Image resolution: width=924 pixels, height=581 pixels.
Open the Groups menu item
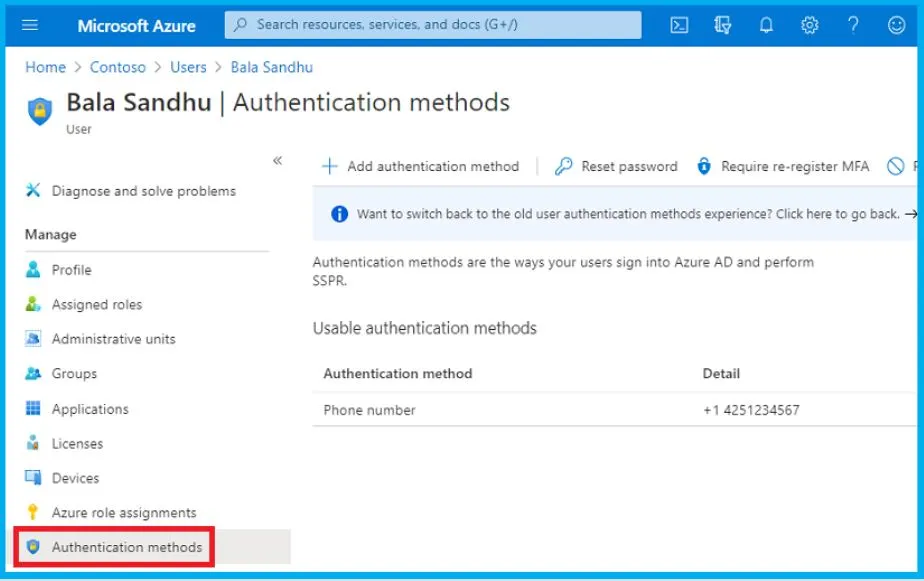[x=74, y=374]
